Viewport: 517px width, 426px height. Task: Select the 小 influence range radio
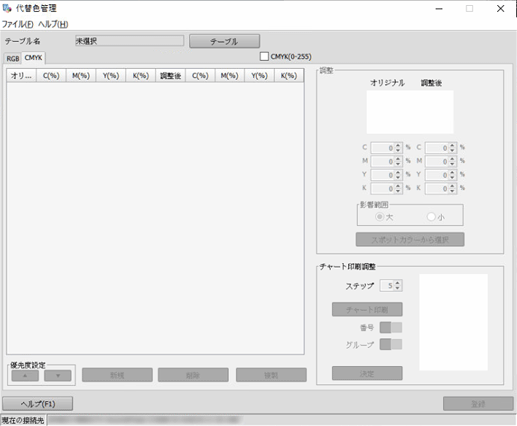431,217
